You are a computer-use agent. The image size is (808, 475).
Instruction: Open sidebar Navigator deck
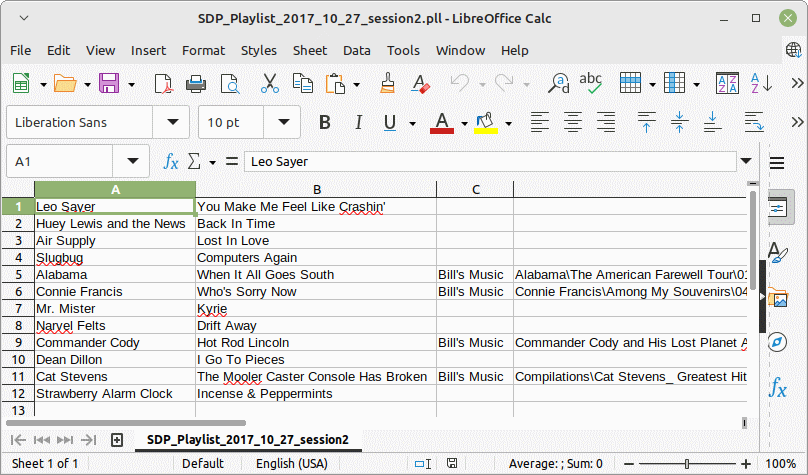tap(778, 342)
